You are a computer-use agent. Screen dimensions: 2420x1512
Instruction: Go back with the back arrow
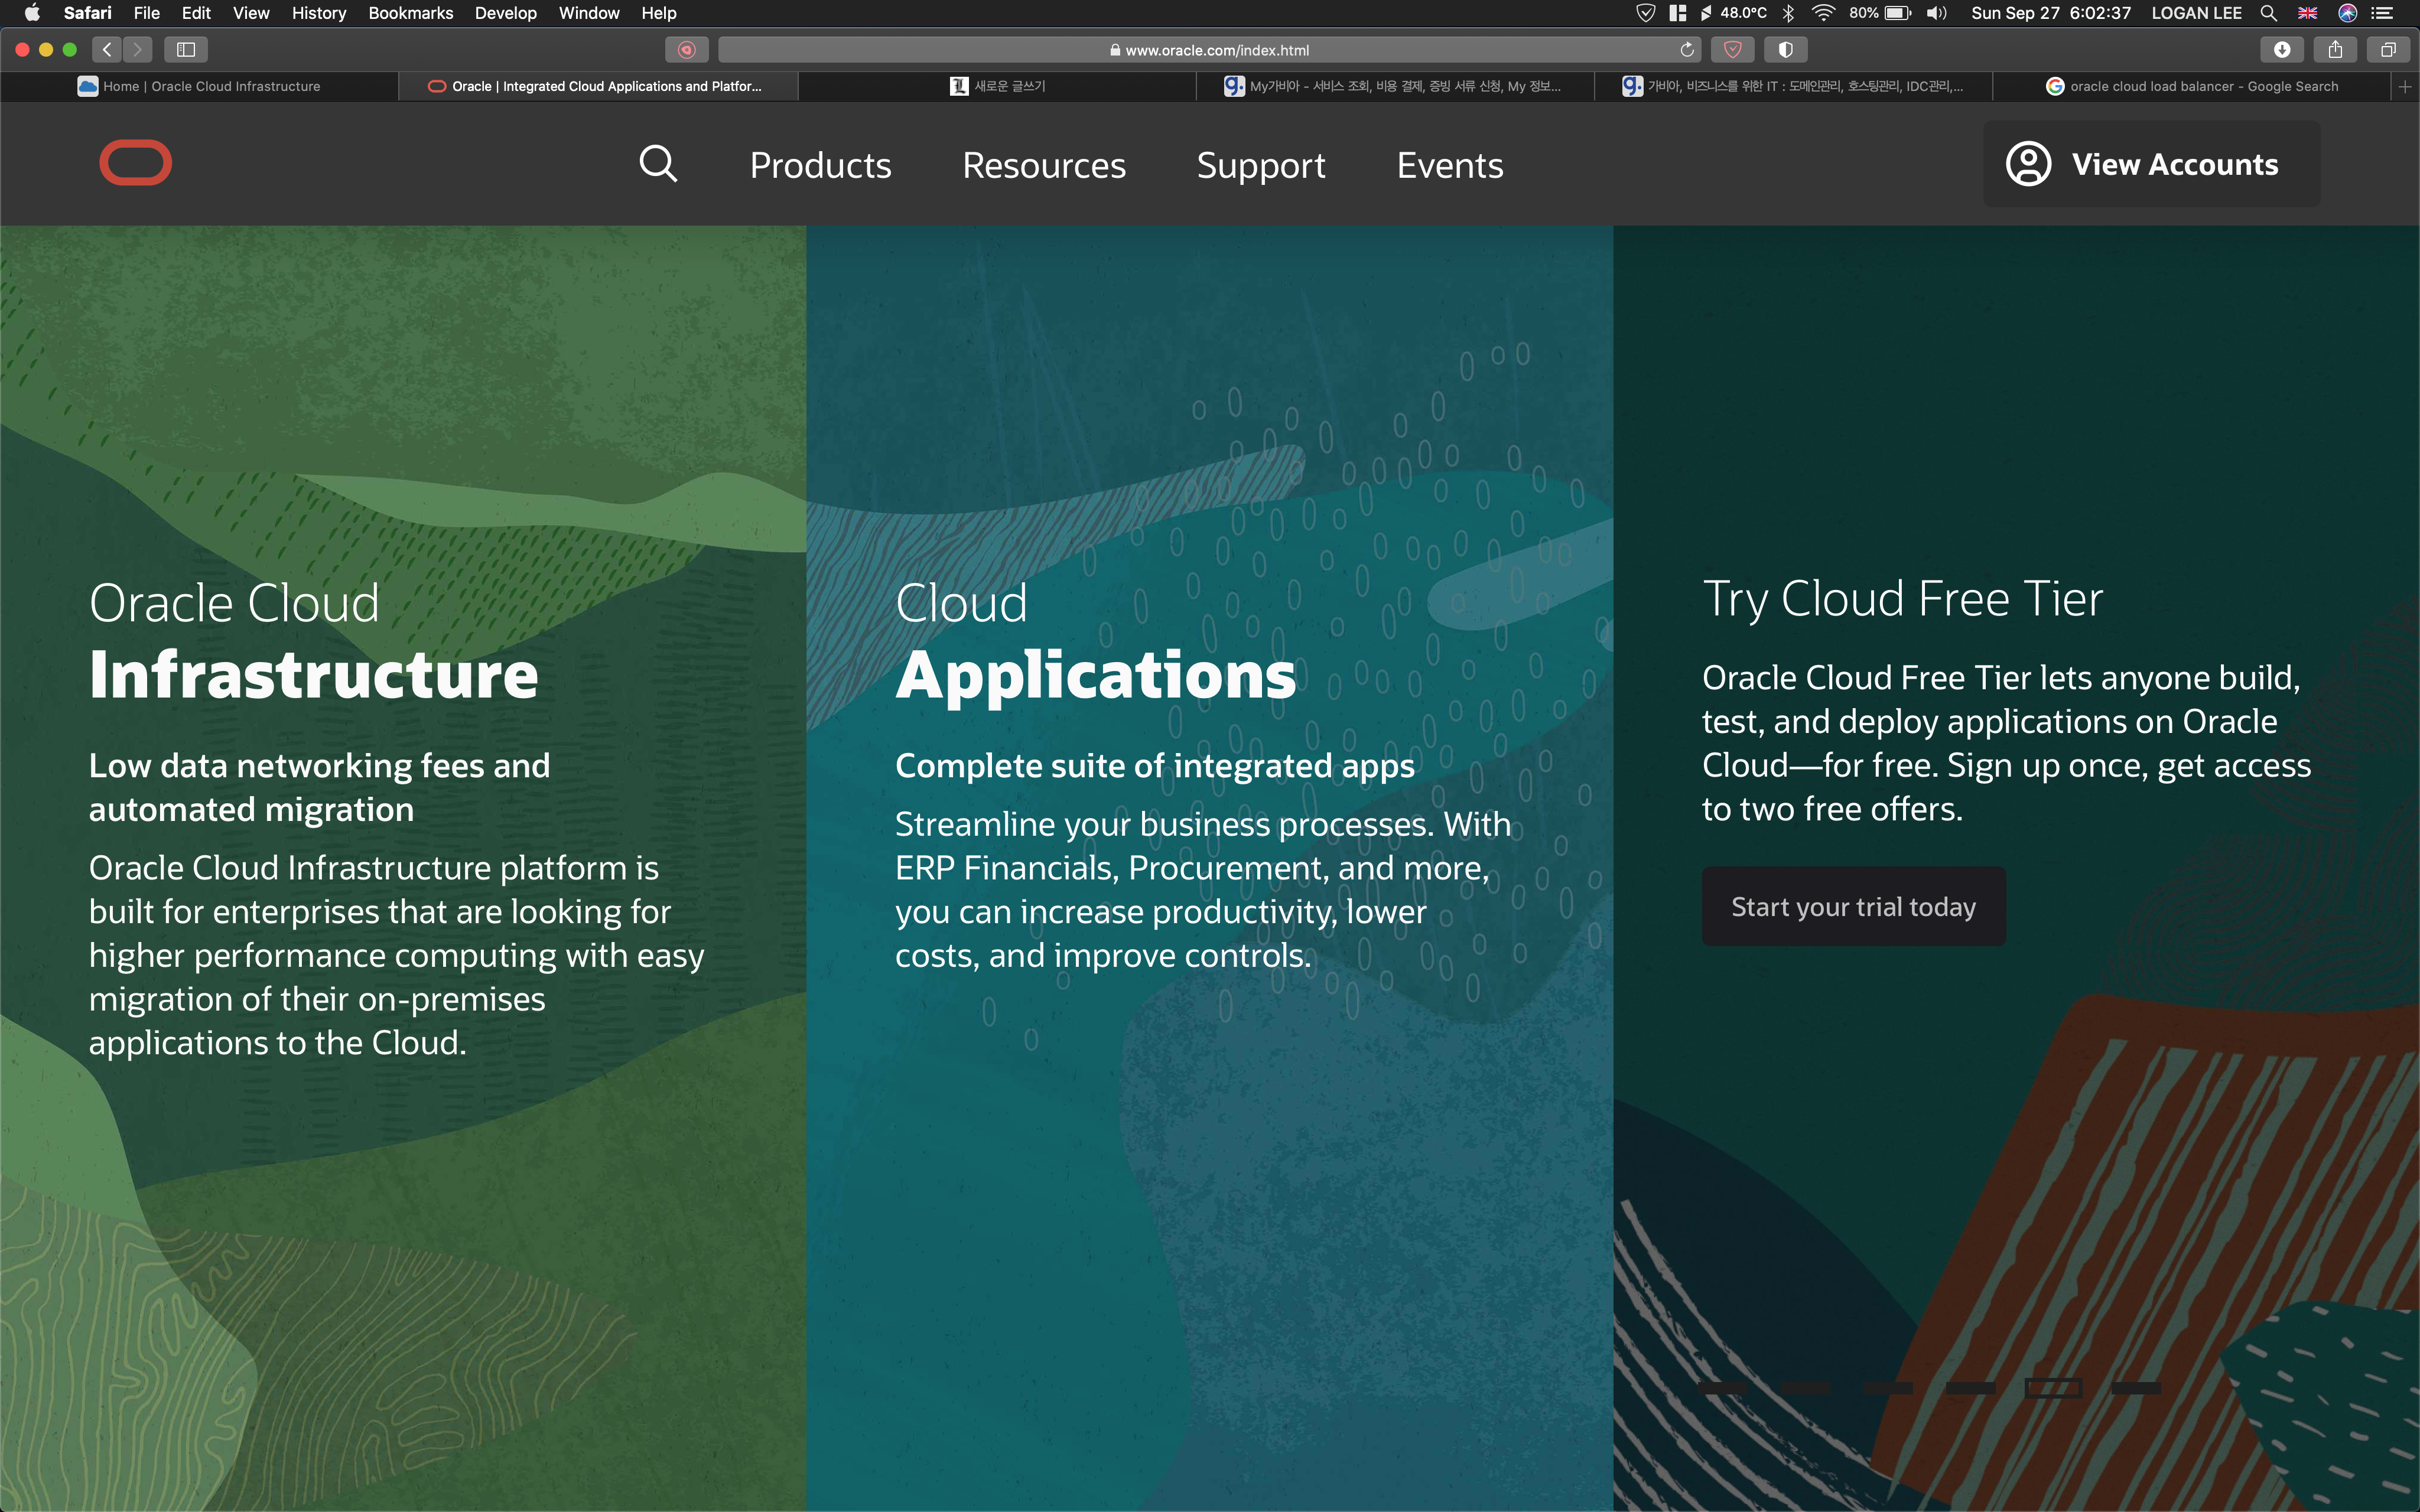tap(108, 49)
